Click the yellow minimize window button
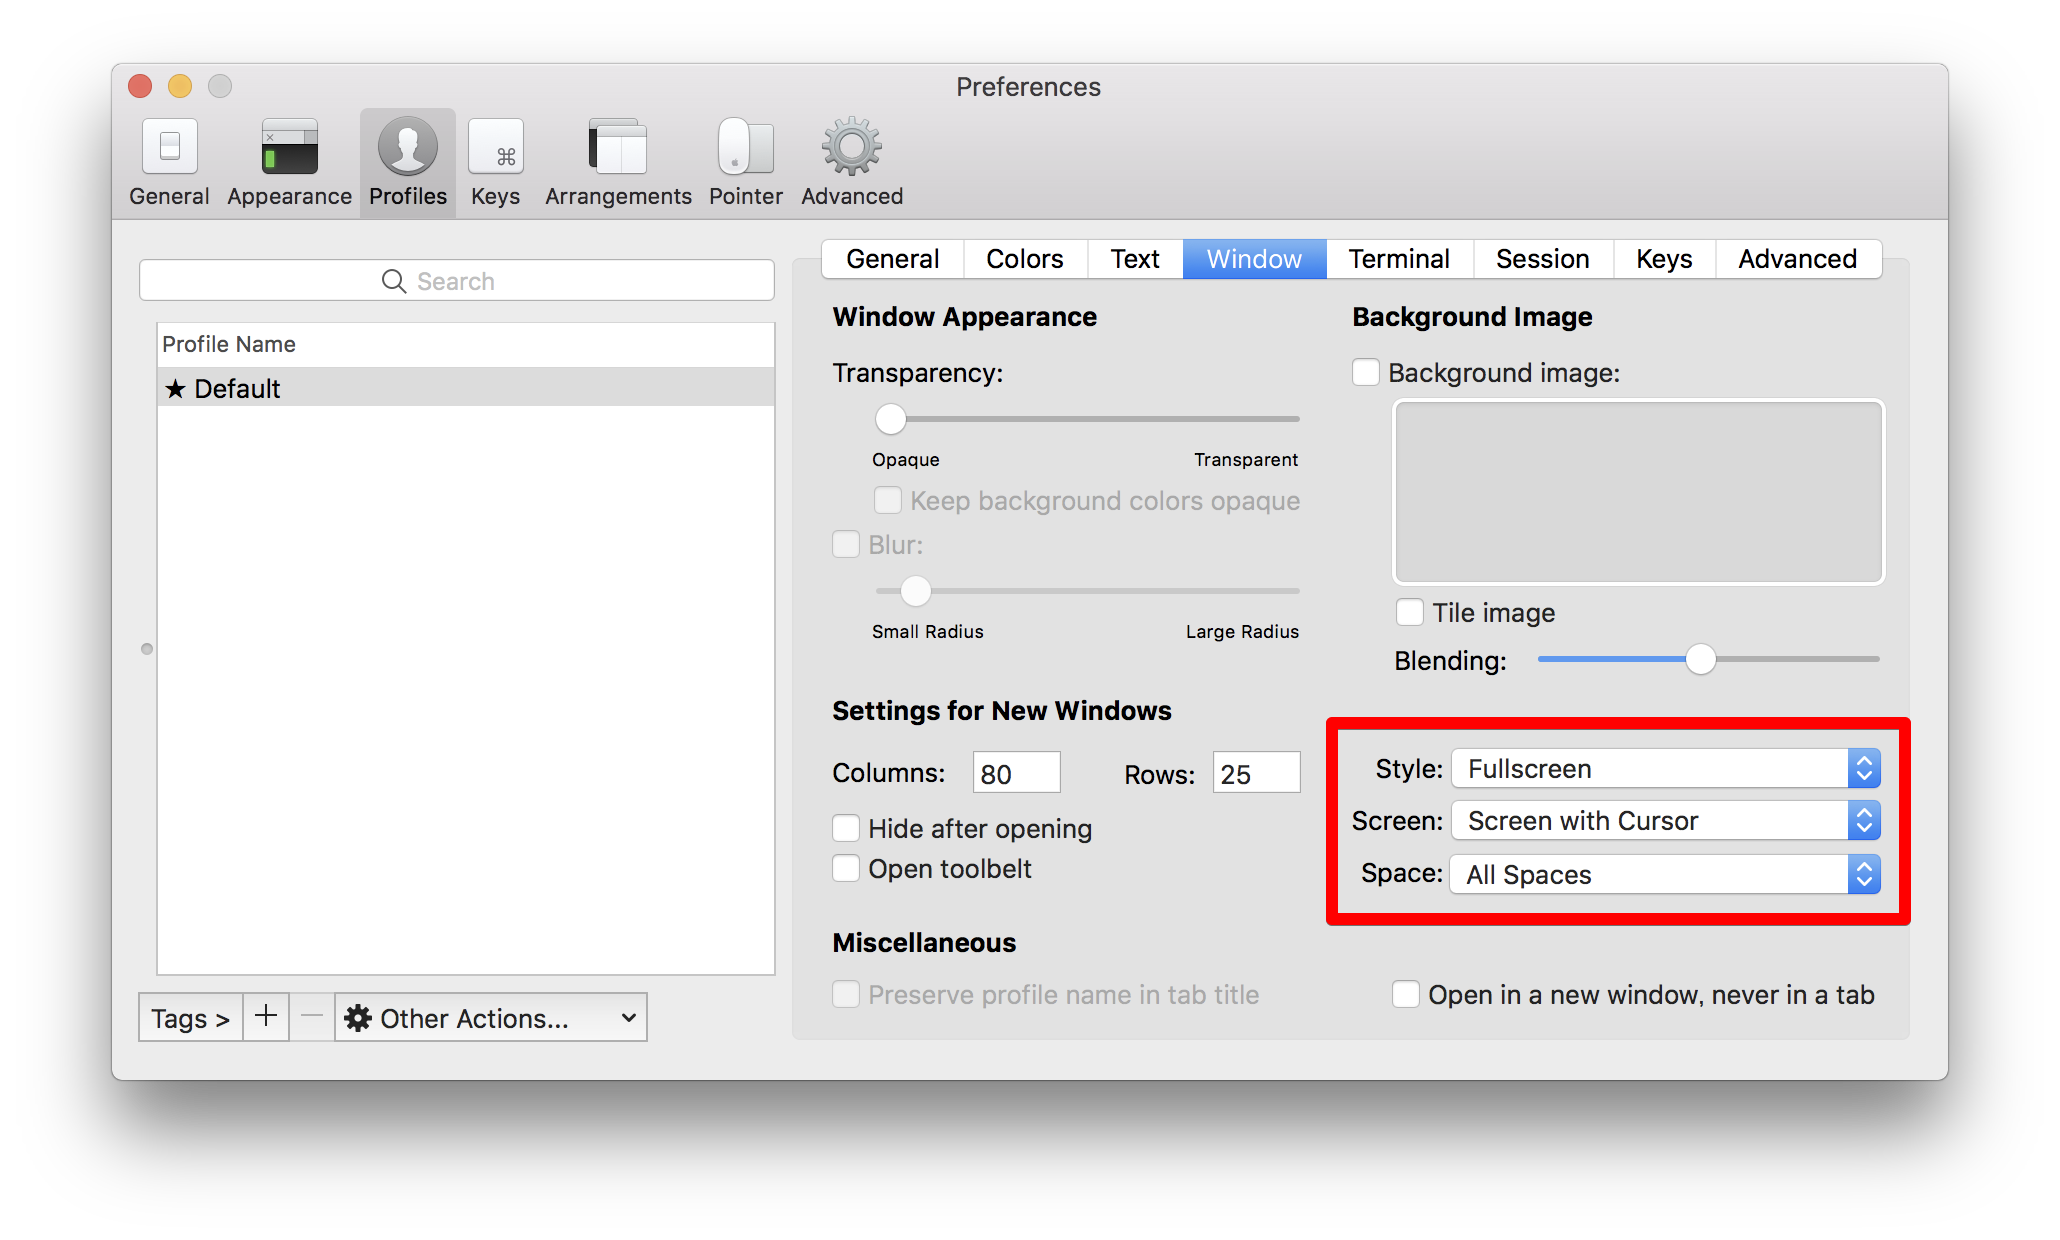The width and height of the screenshot is (2060, 1240). [x=180, y=86]
